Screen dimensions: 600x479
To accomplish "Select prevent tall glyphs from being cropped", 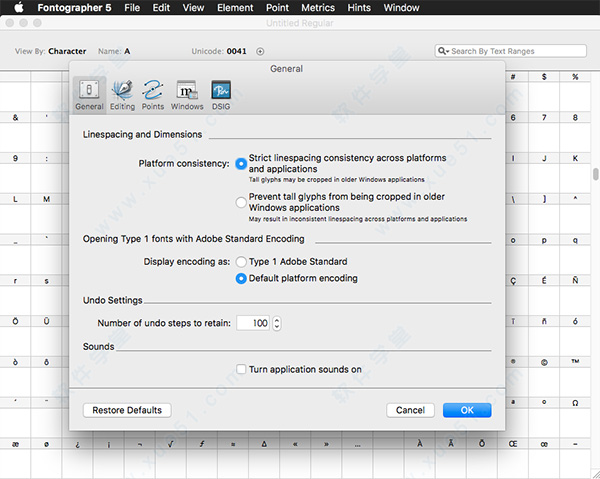I will [x=241, y=202].
